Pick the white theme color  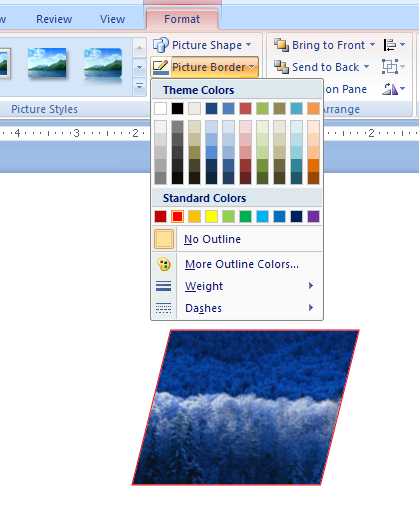click(x=160, y=109)
